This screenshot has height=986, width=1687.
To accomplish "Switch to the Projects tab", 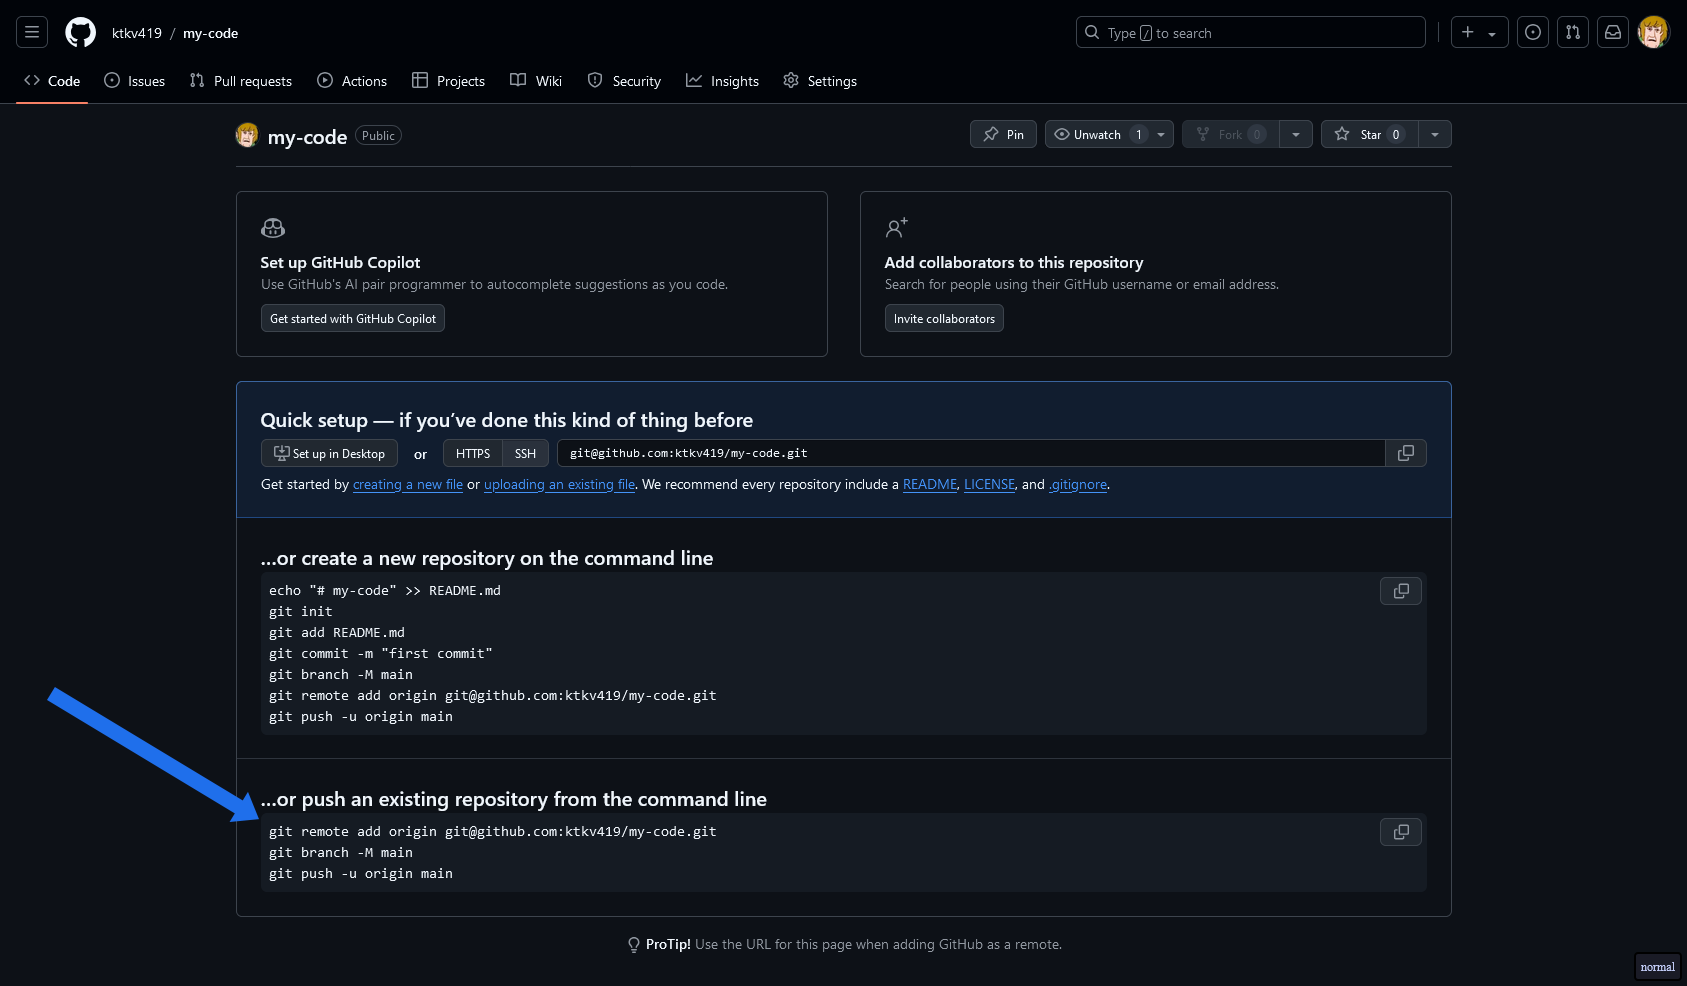I will [x=449, y=81].
